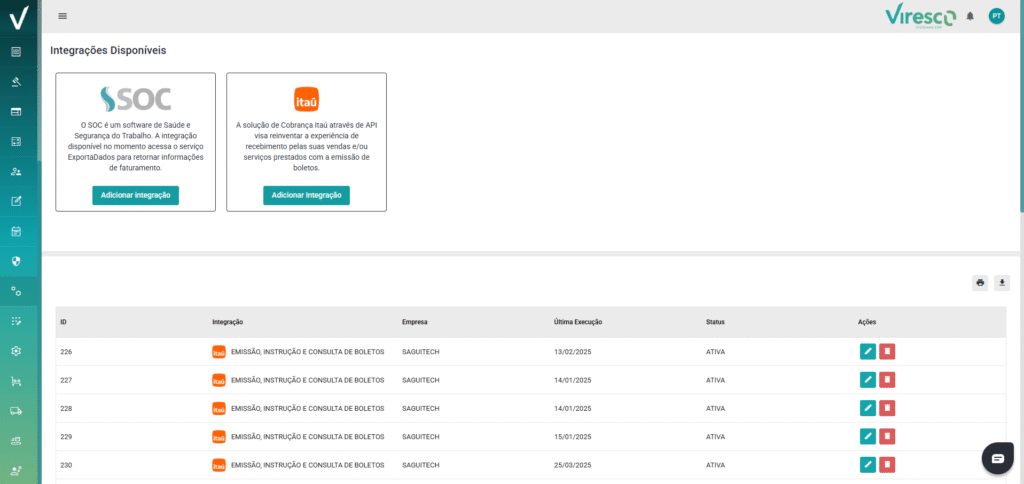Click the page vertical scrollbar
Viewport: 1024px width, 484px height.
point(1021,100)
